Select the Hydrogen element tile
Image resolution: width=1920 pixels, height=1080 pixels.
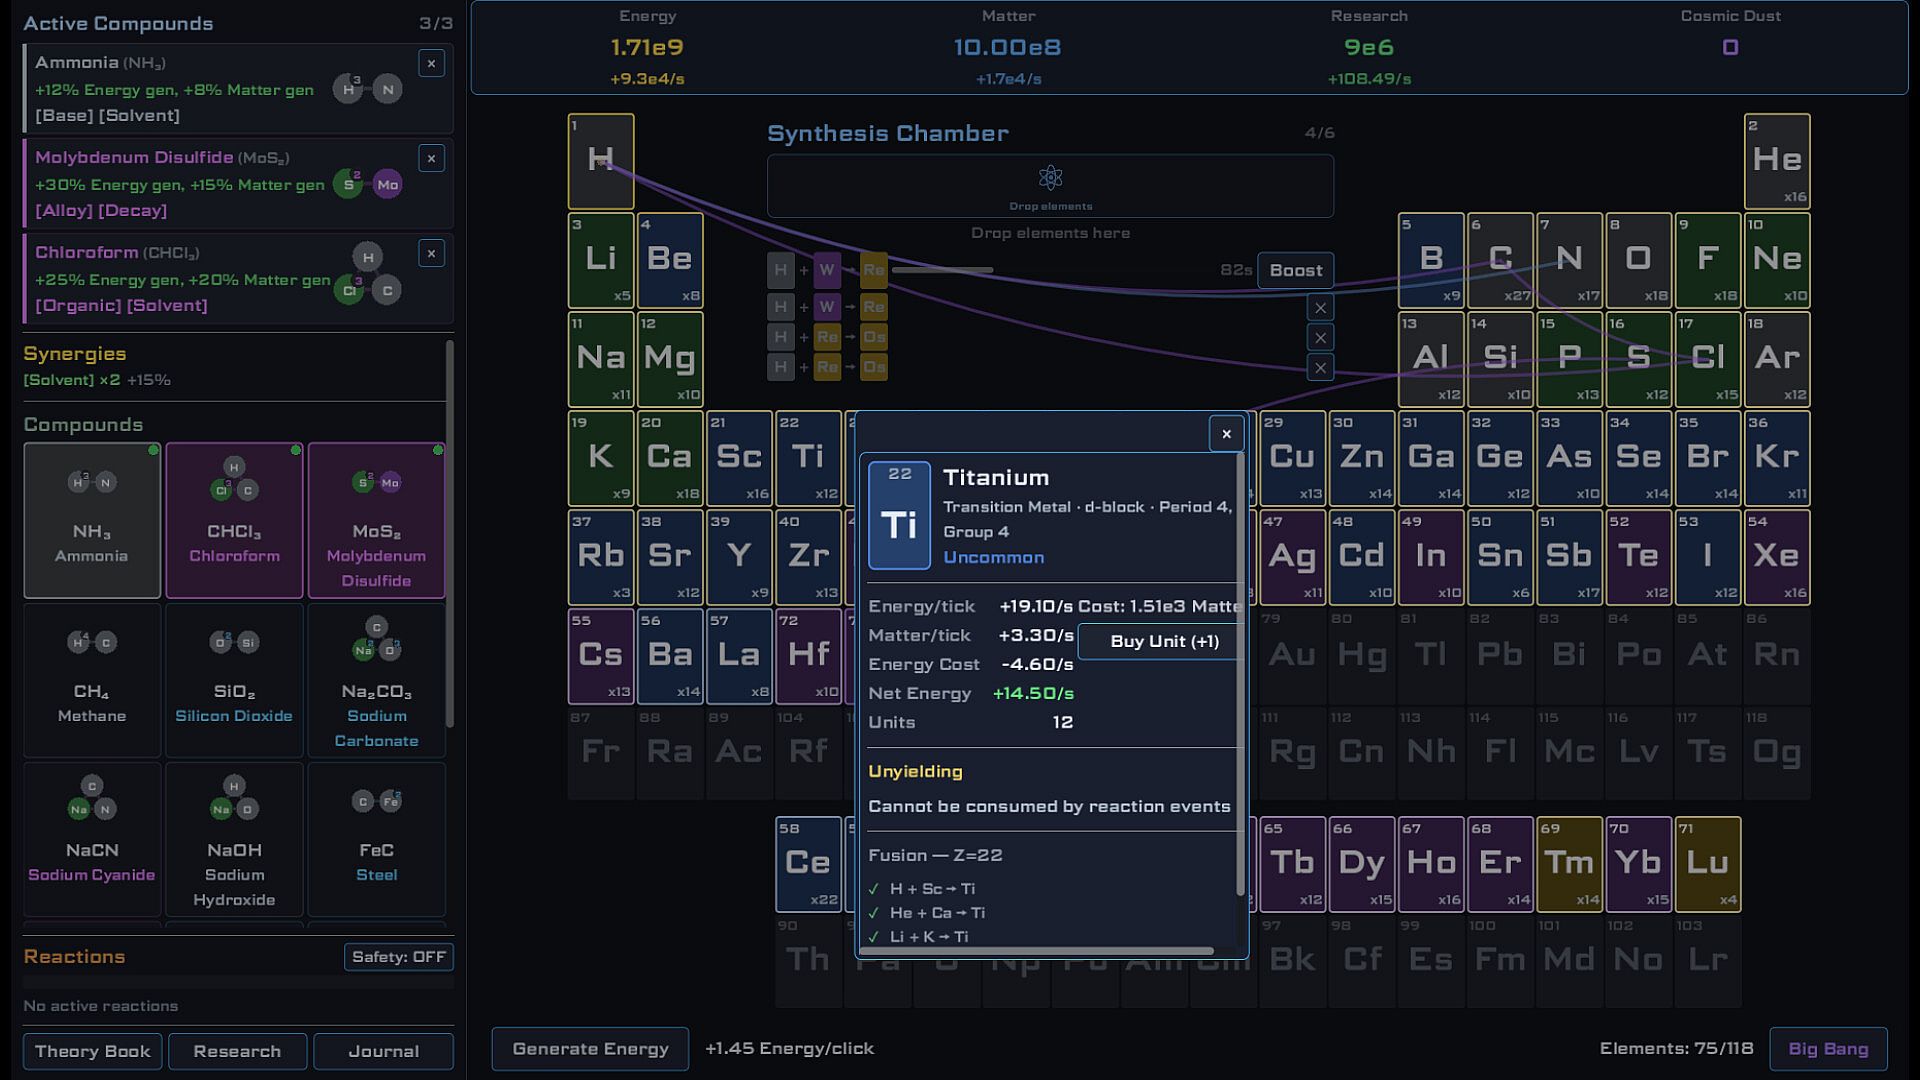click(601, 161)
